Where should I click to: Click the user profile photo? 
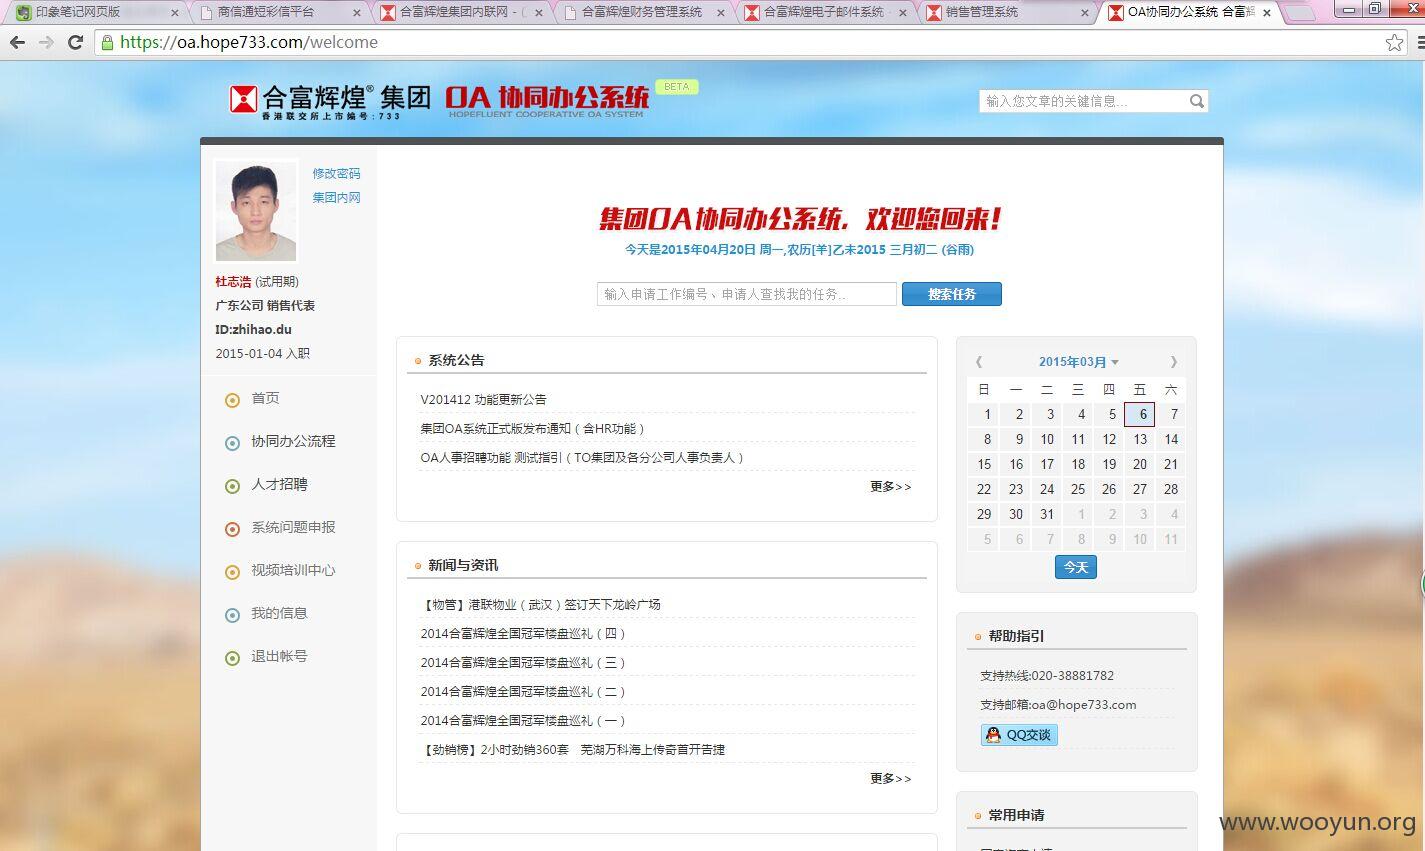pyautogui.click(x=256, y=211)
